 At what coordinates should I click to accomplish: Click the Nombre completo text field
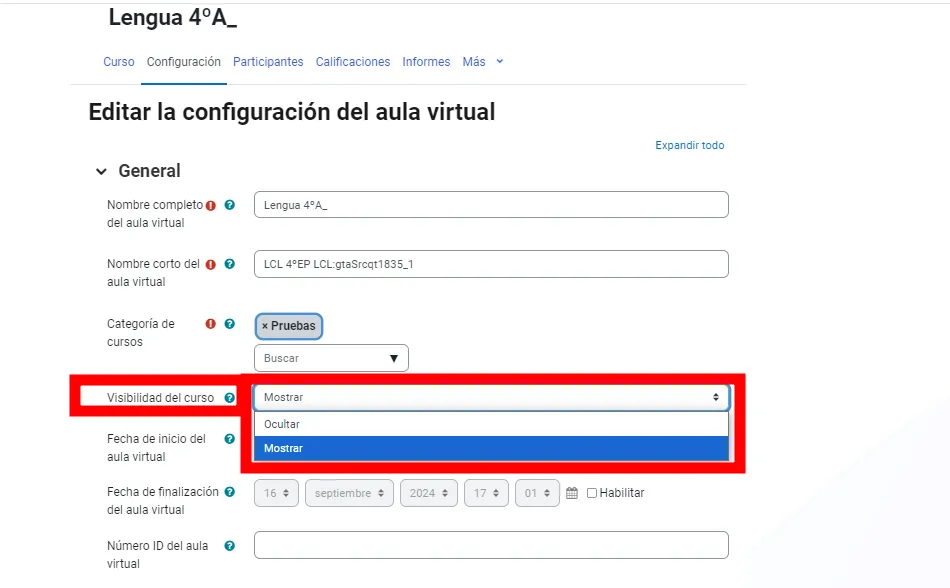(x=490, y=204)
